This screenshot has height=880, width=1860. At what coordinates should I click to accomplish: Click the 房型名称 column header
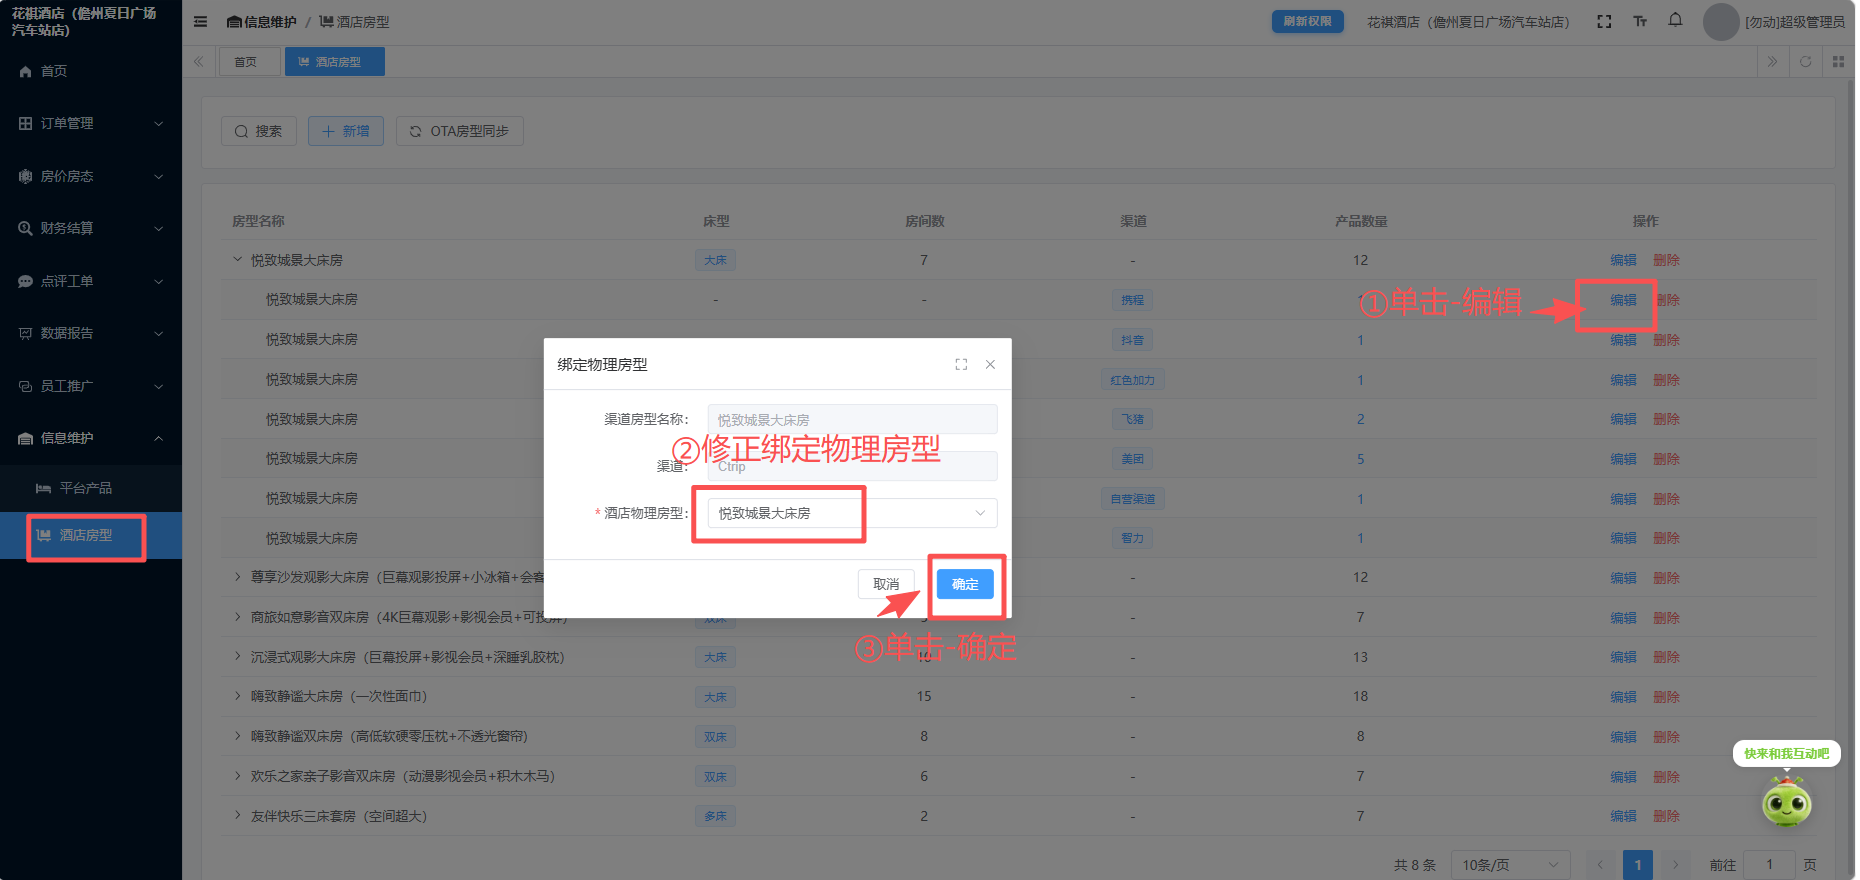[x=258, y=221]
